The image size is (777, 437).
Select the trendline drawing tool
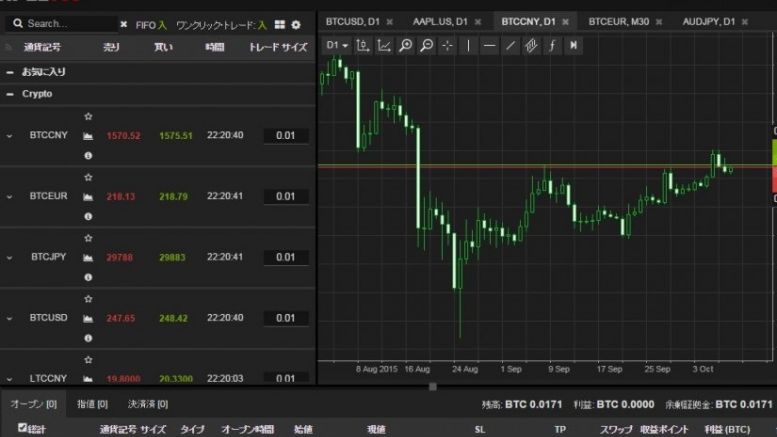510,46
